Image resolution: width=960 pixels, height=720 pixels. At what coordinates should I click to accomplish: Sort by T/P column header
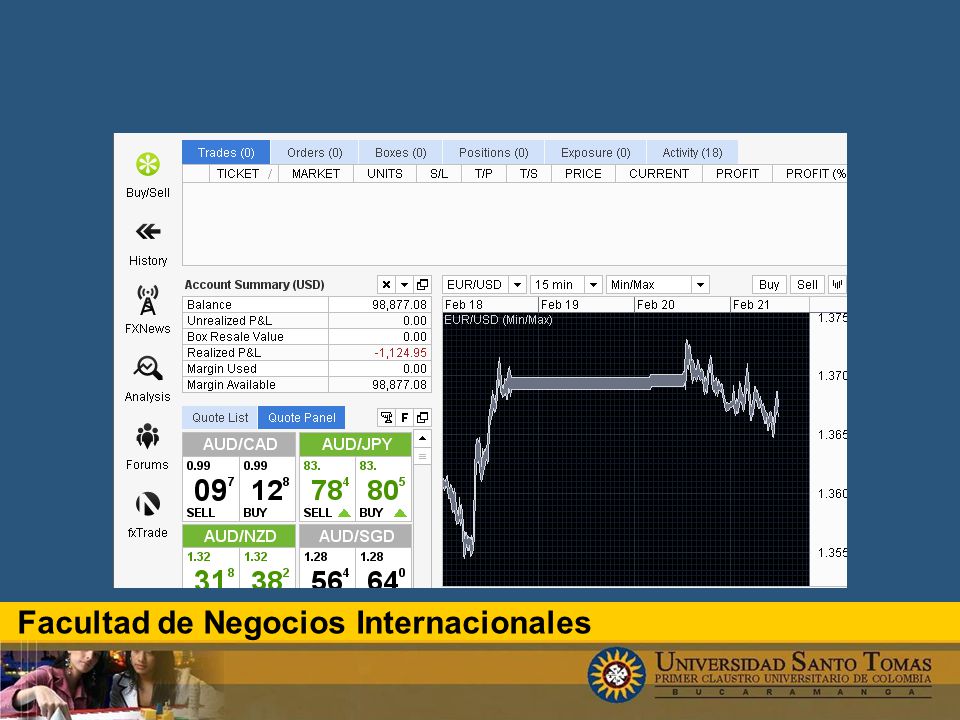pos(484,174)
